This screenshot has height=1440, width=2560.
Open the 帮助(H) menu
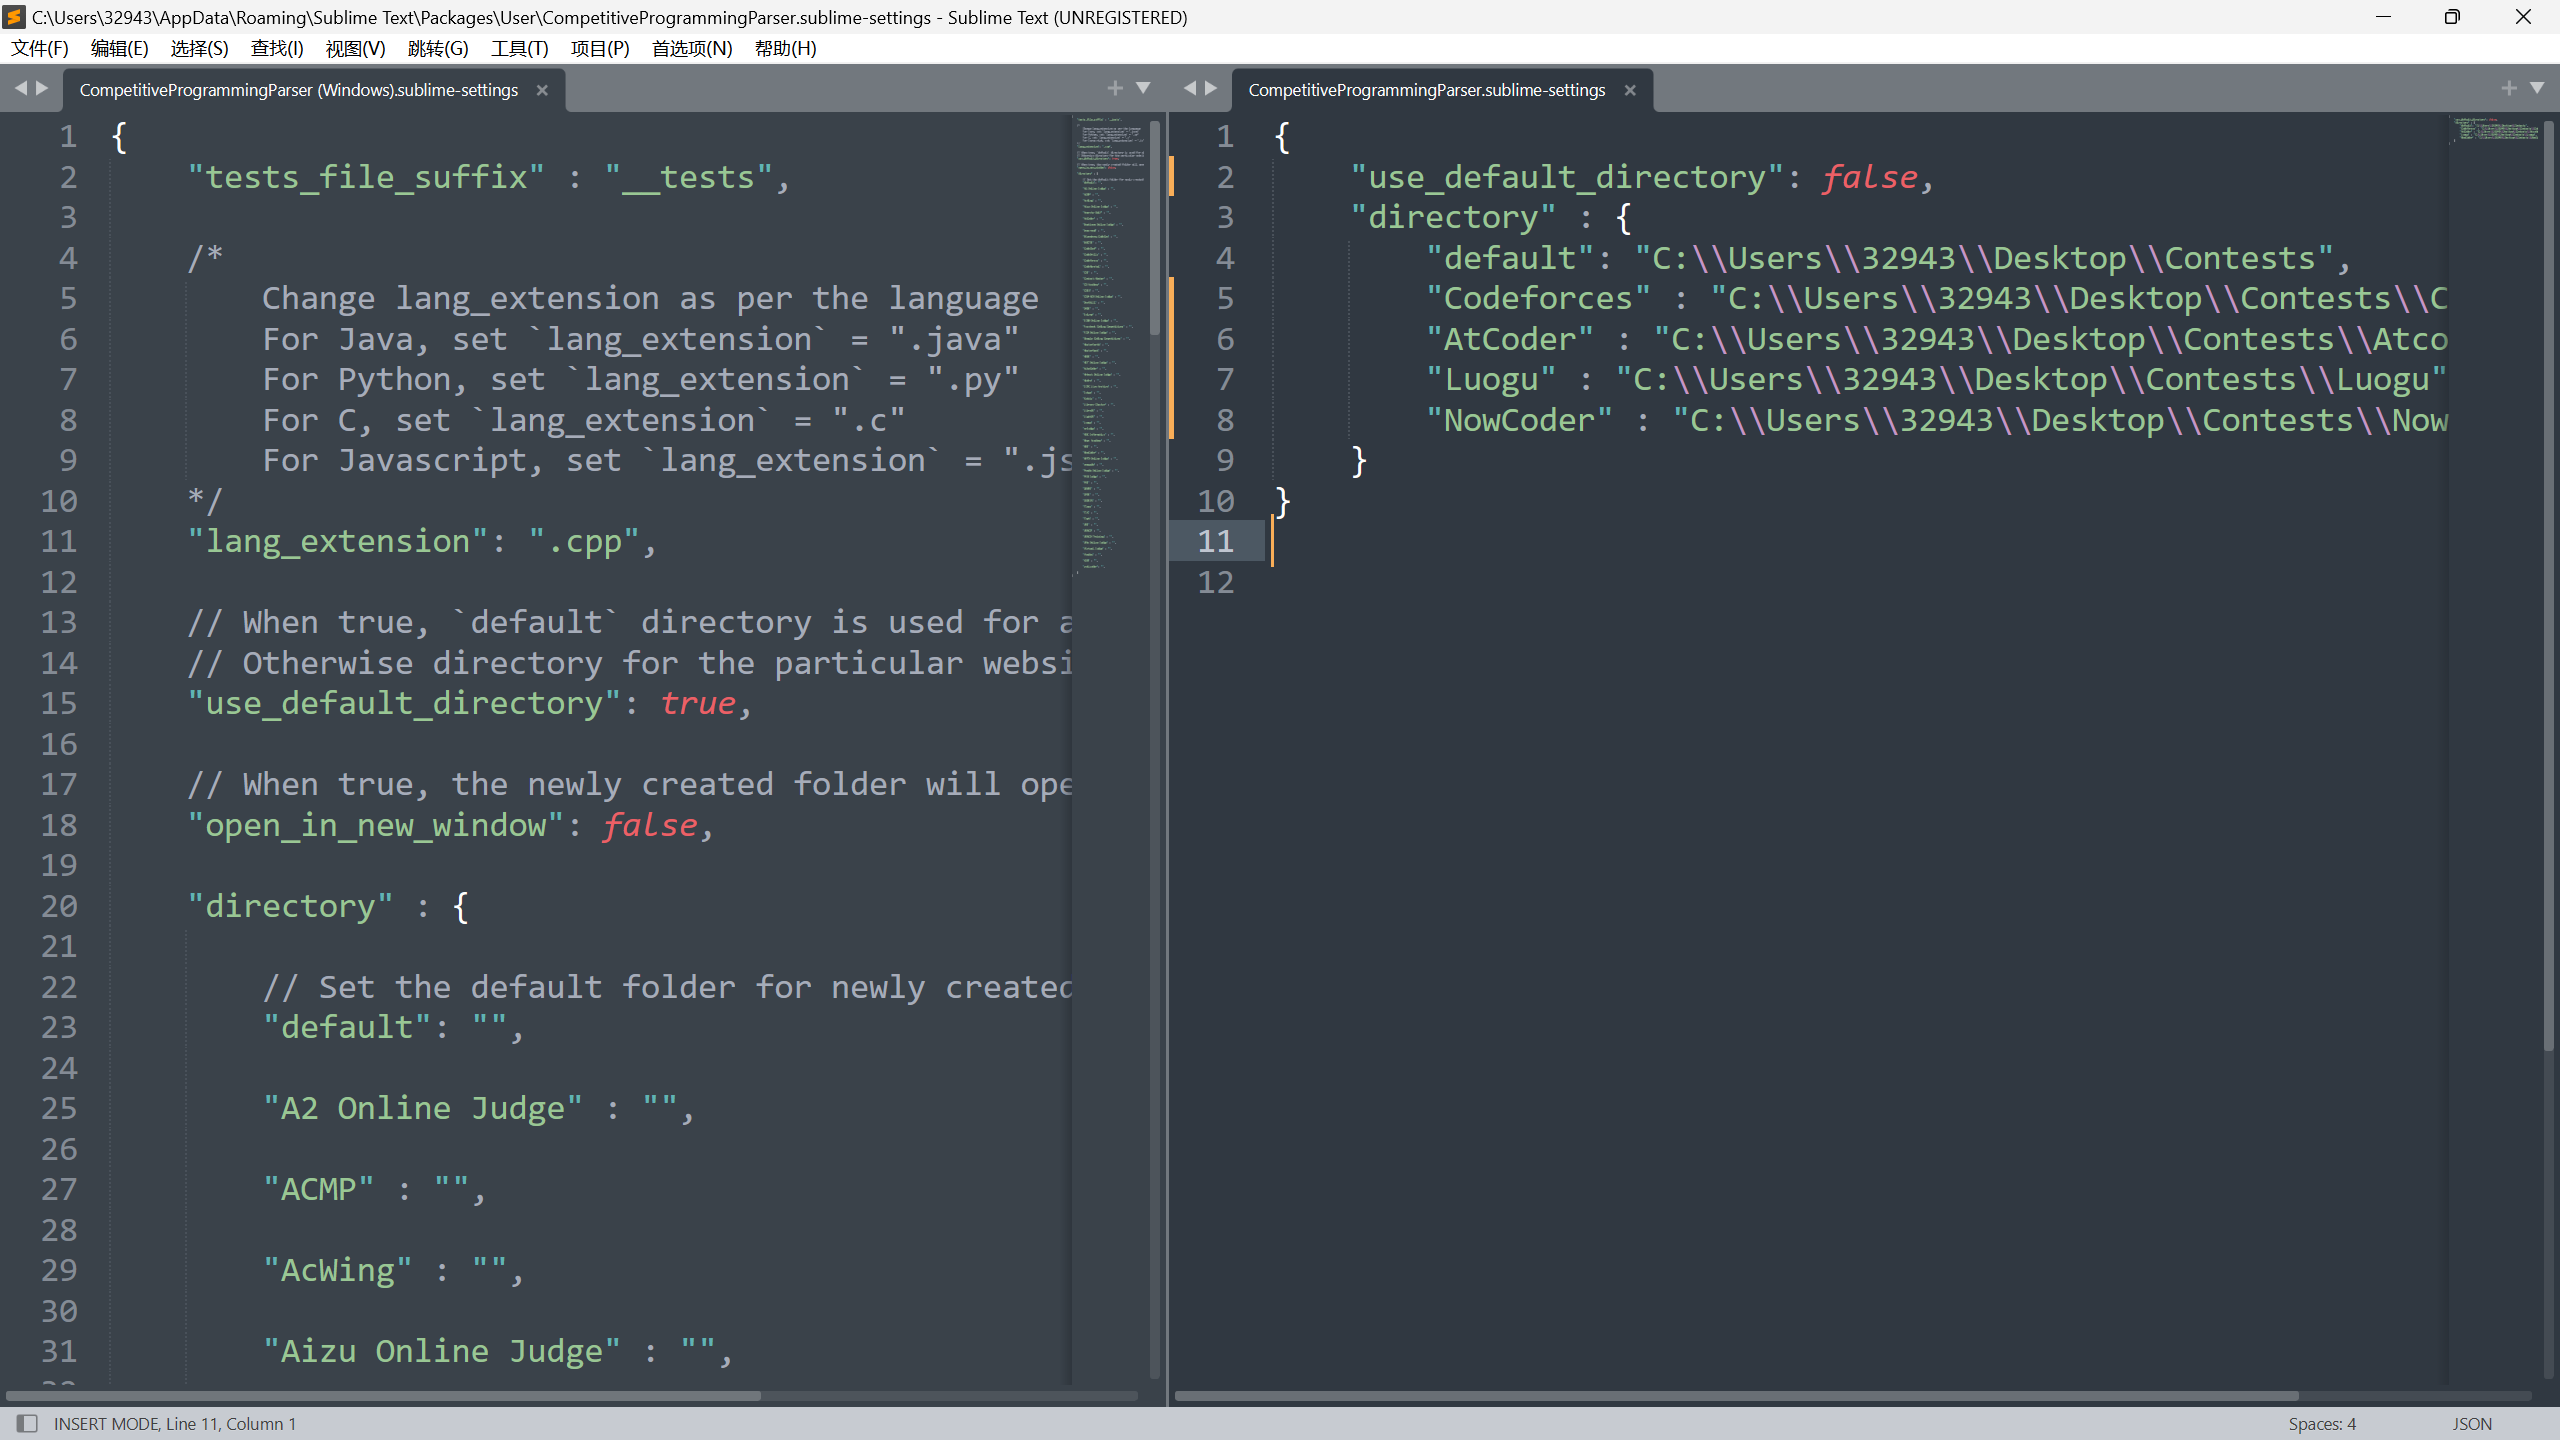(x=785, y=48)
